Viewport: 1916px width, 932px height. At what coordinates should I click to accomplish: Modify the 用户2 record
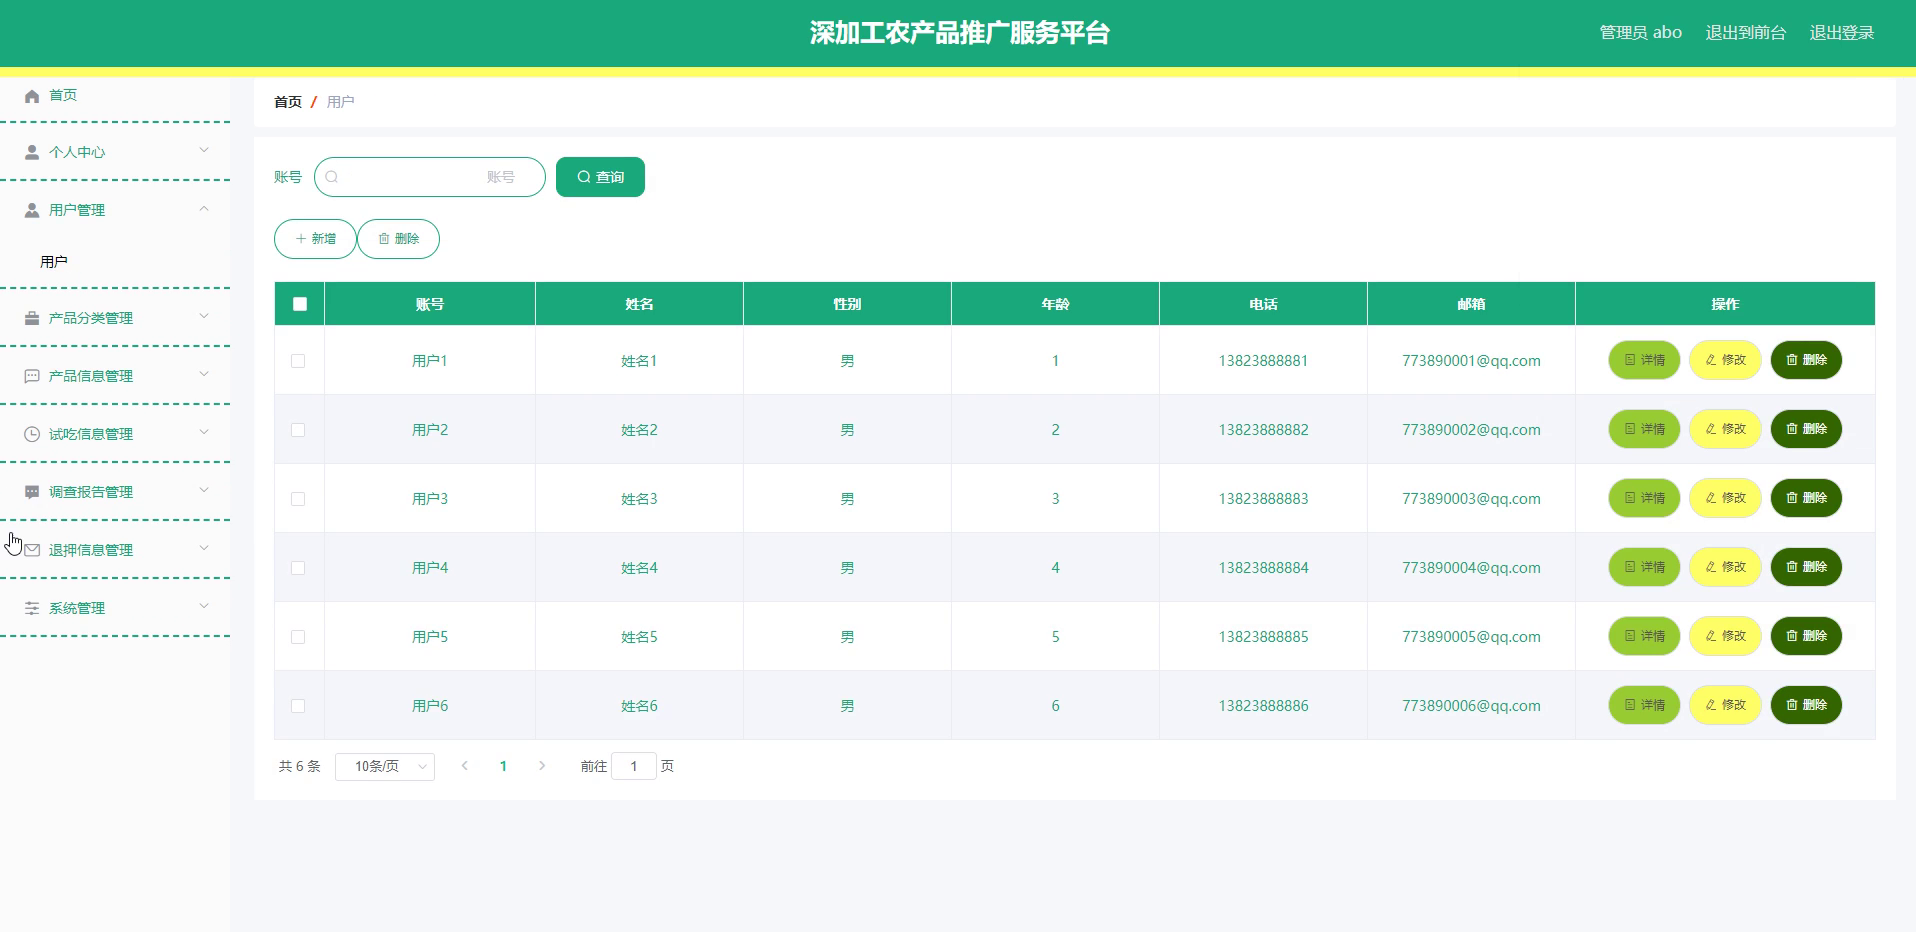1725,429
